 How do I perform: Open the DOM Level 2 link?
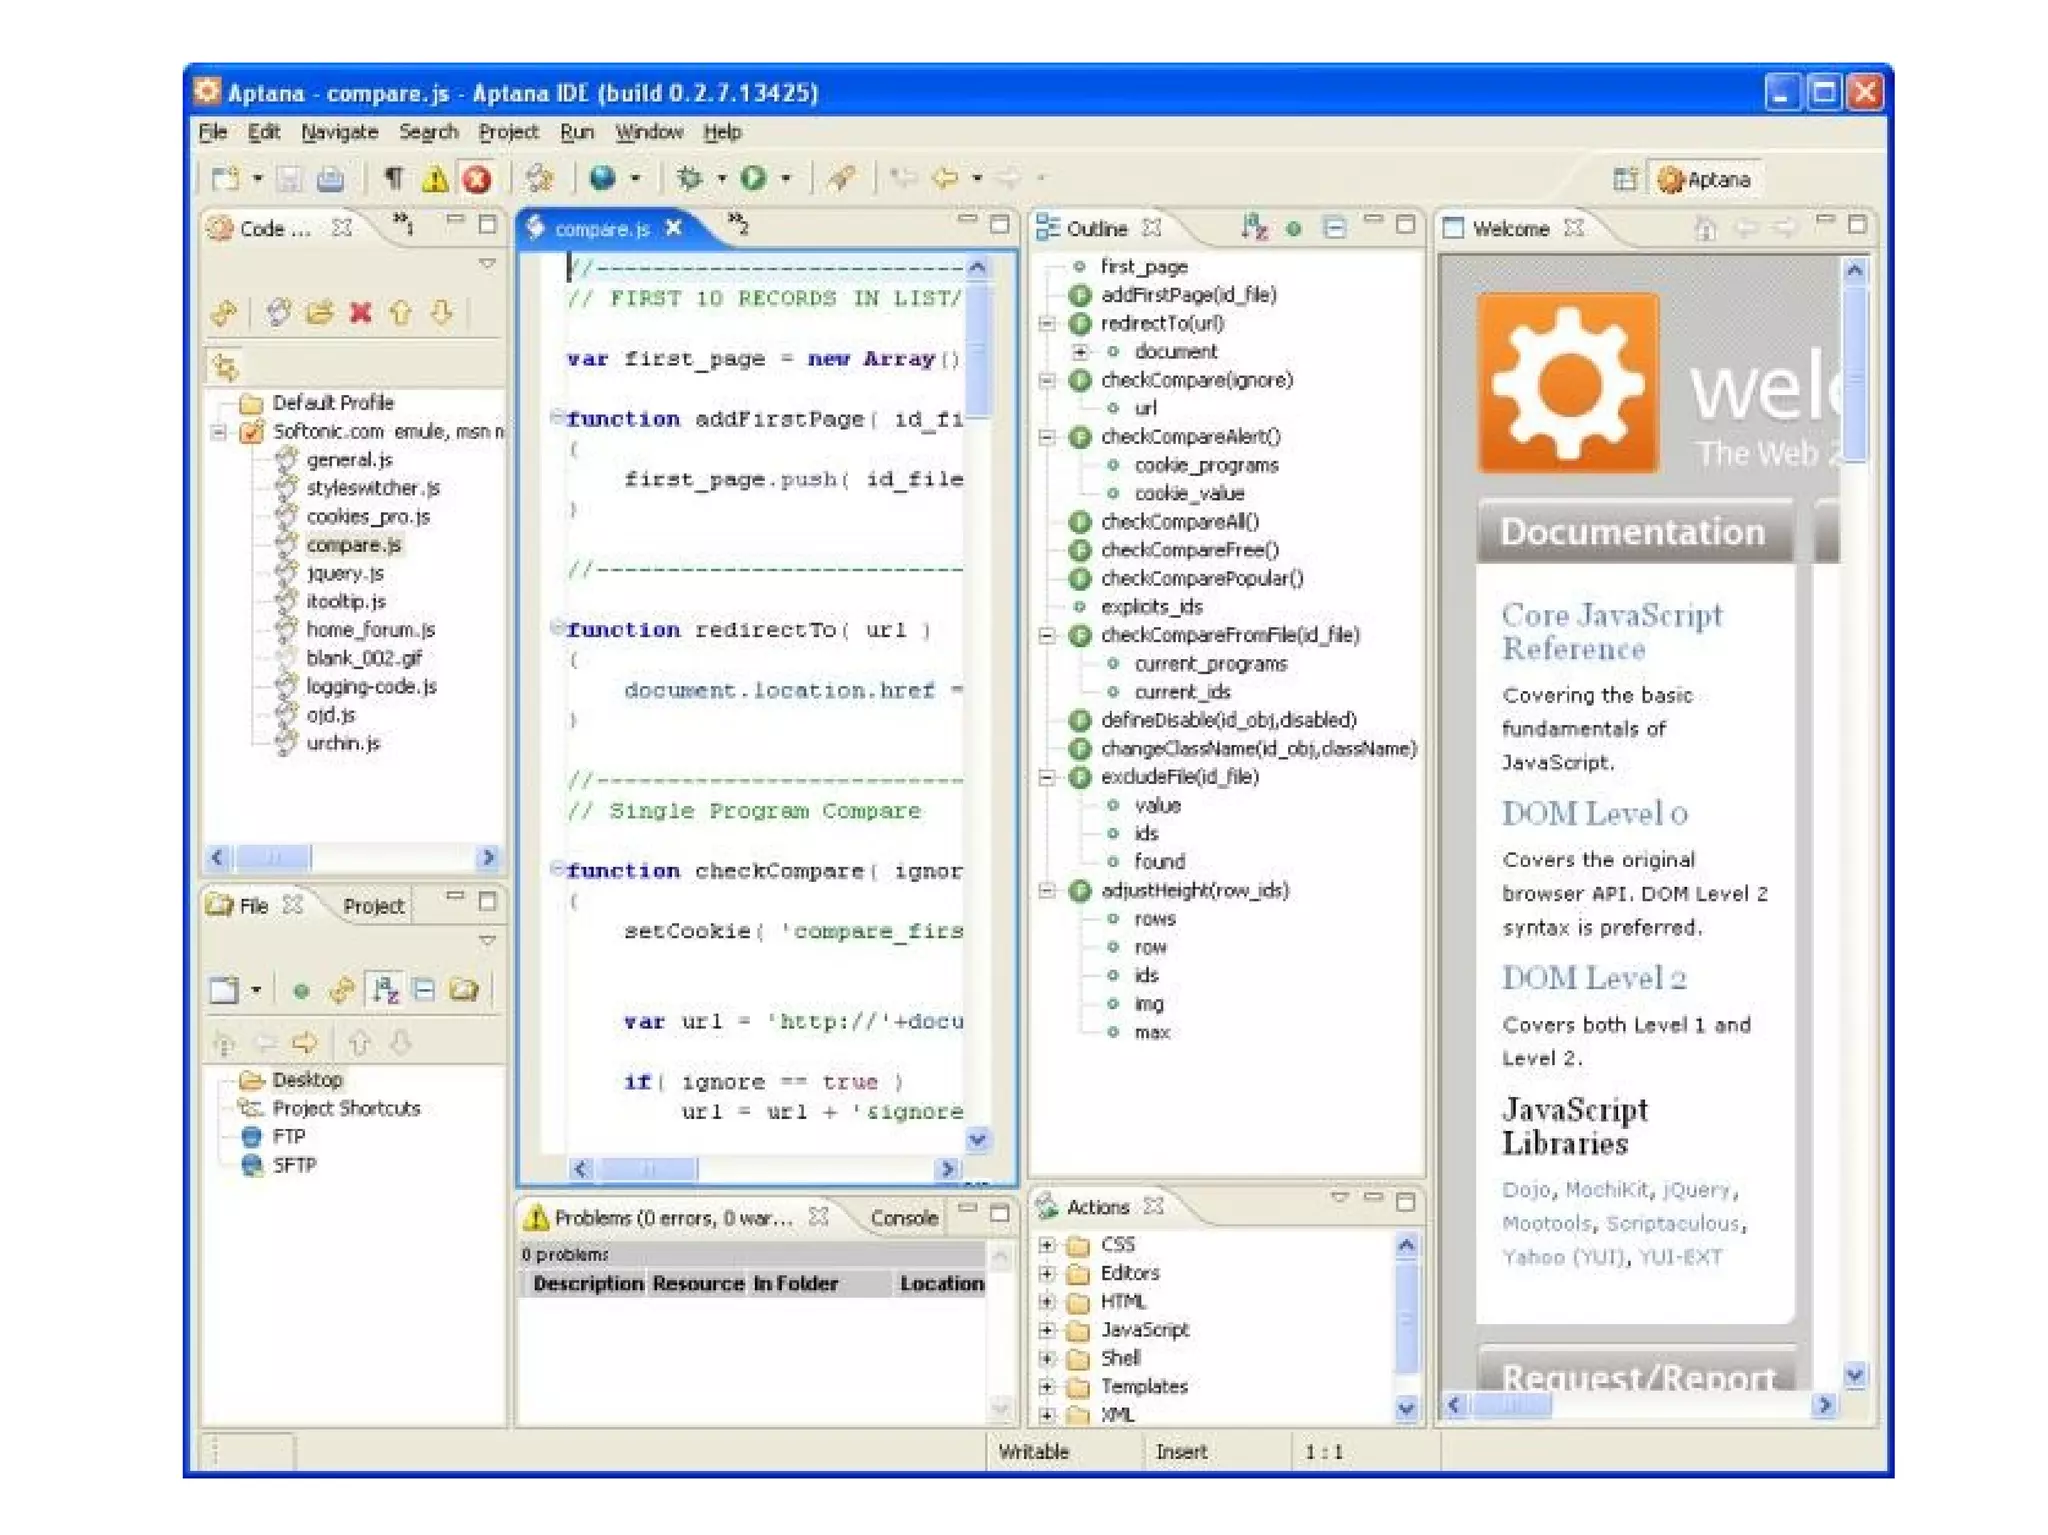coord(1594,978)
